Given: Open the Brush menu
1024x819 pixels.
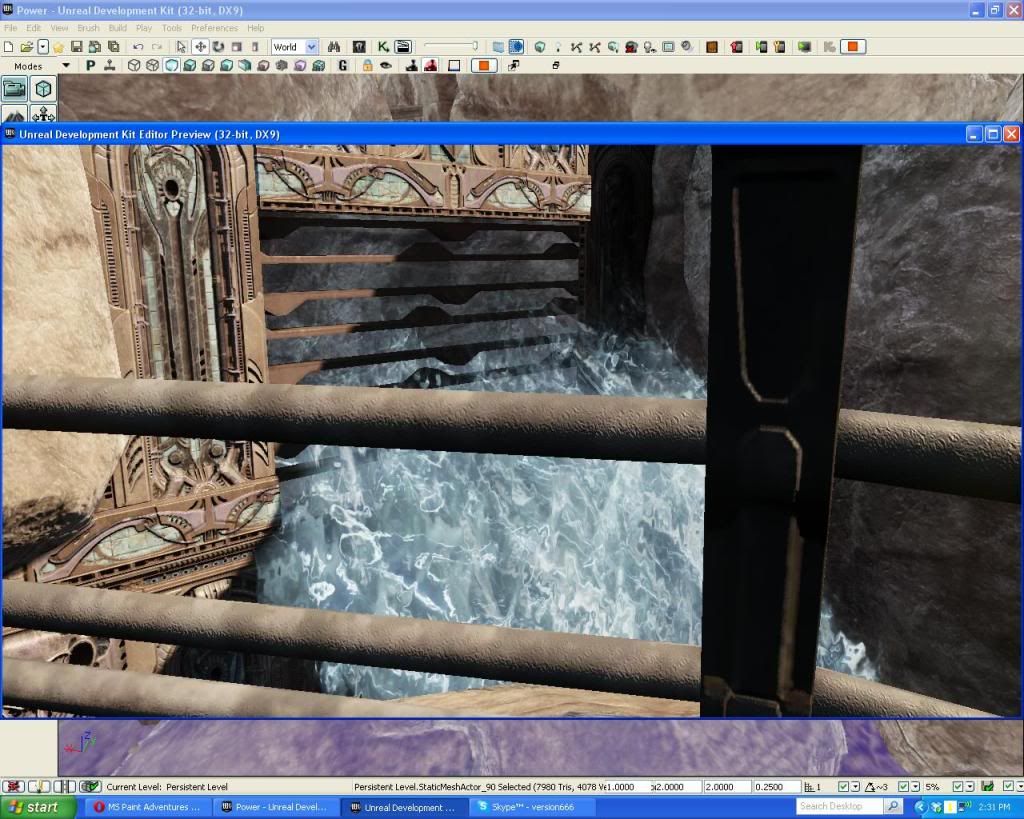Looking at the screenshot, I should tap(88, 28).
